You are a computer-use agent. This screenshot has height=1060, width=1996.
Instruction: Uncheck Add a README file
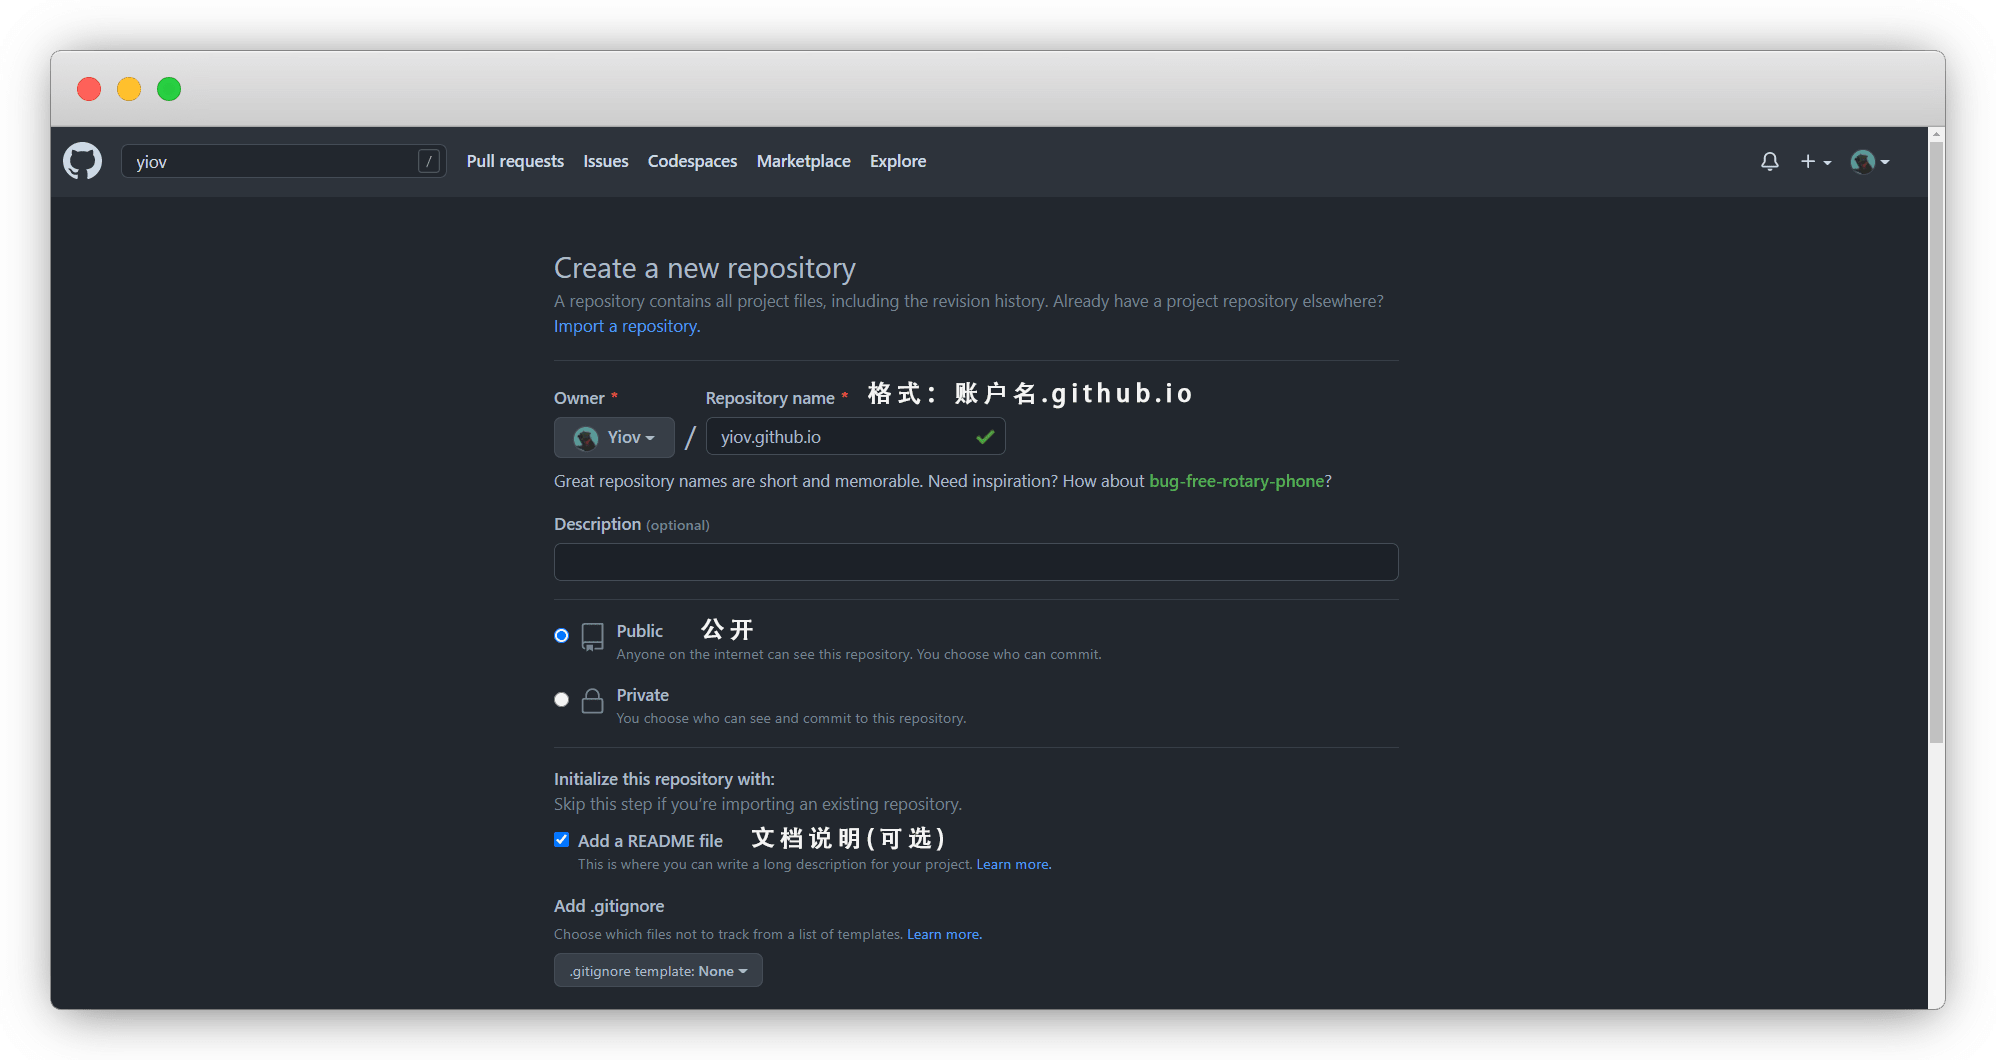tap(561, 839)
